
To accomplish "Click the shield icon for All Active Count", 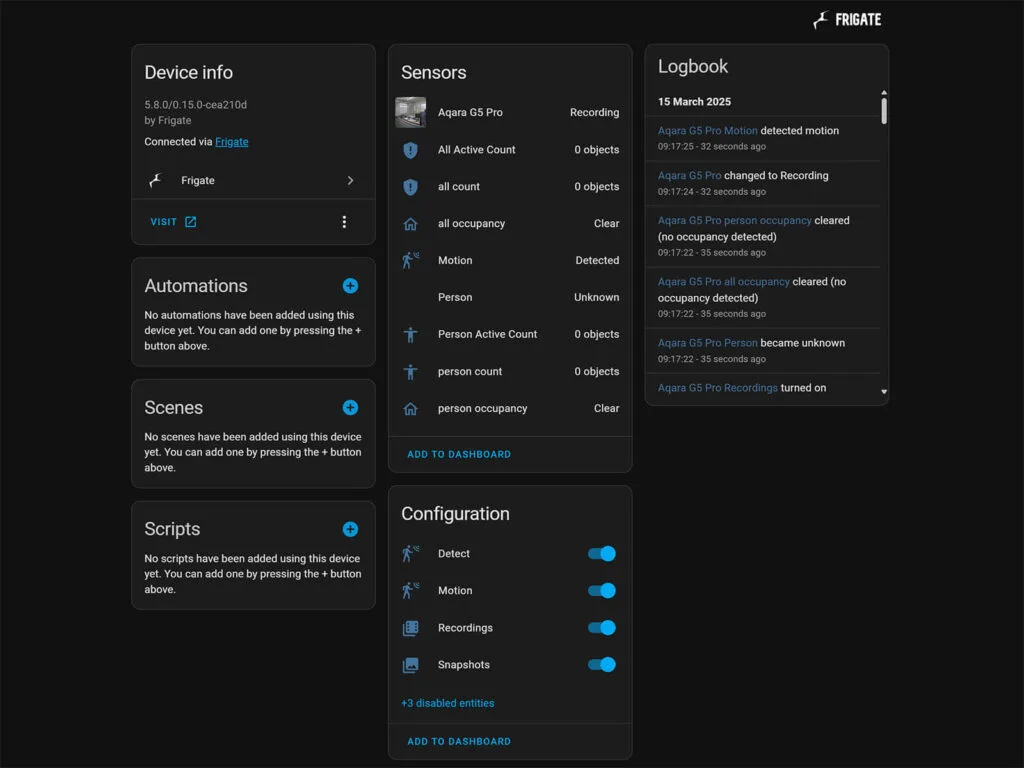I will [x=410, y=150].
